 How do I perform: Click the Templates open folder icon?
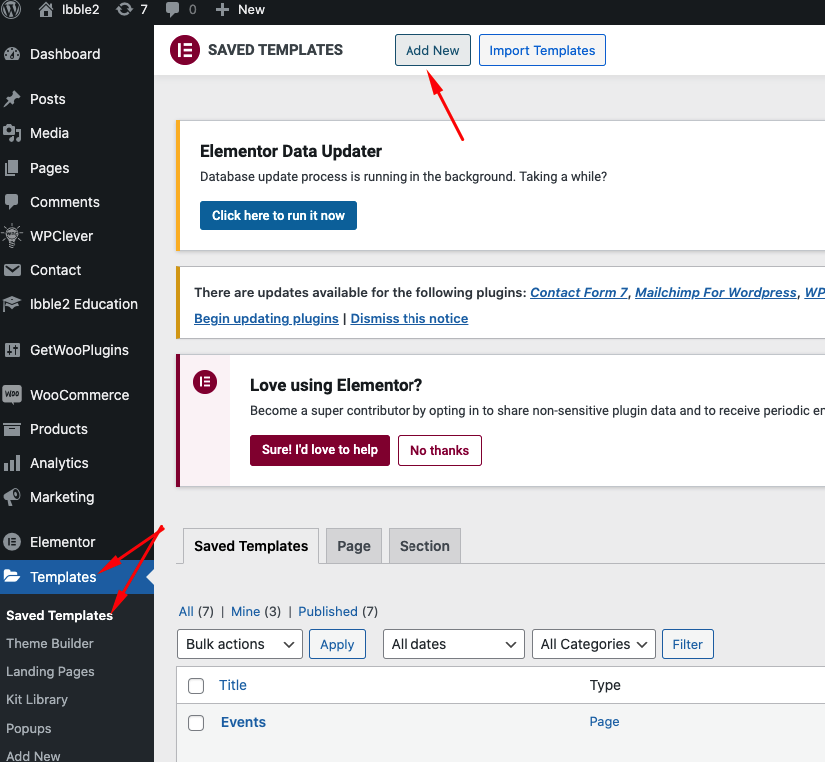[x=12, y=576]
